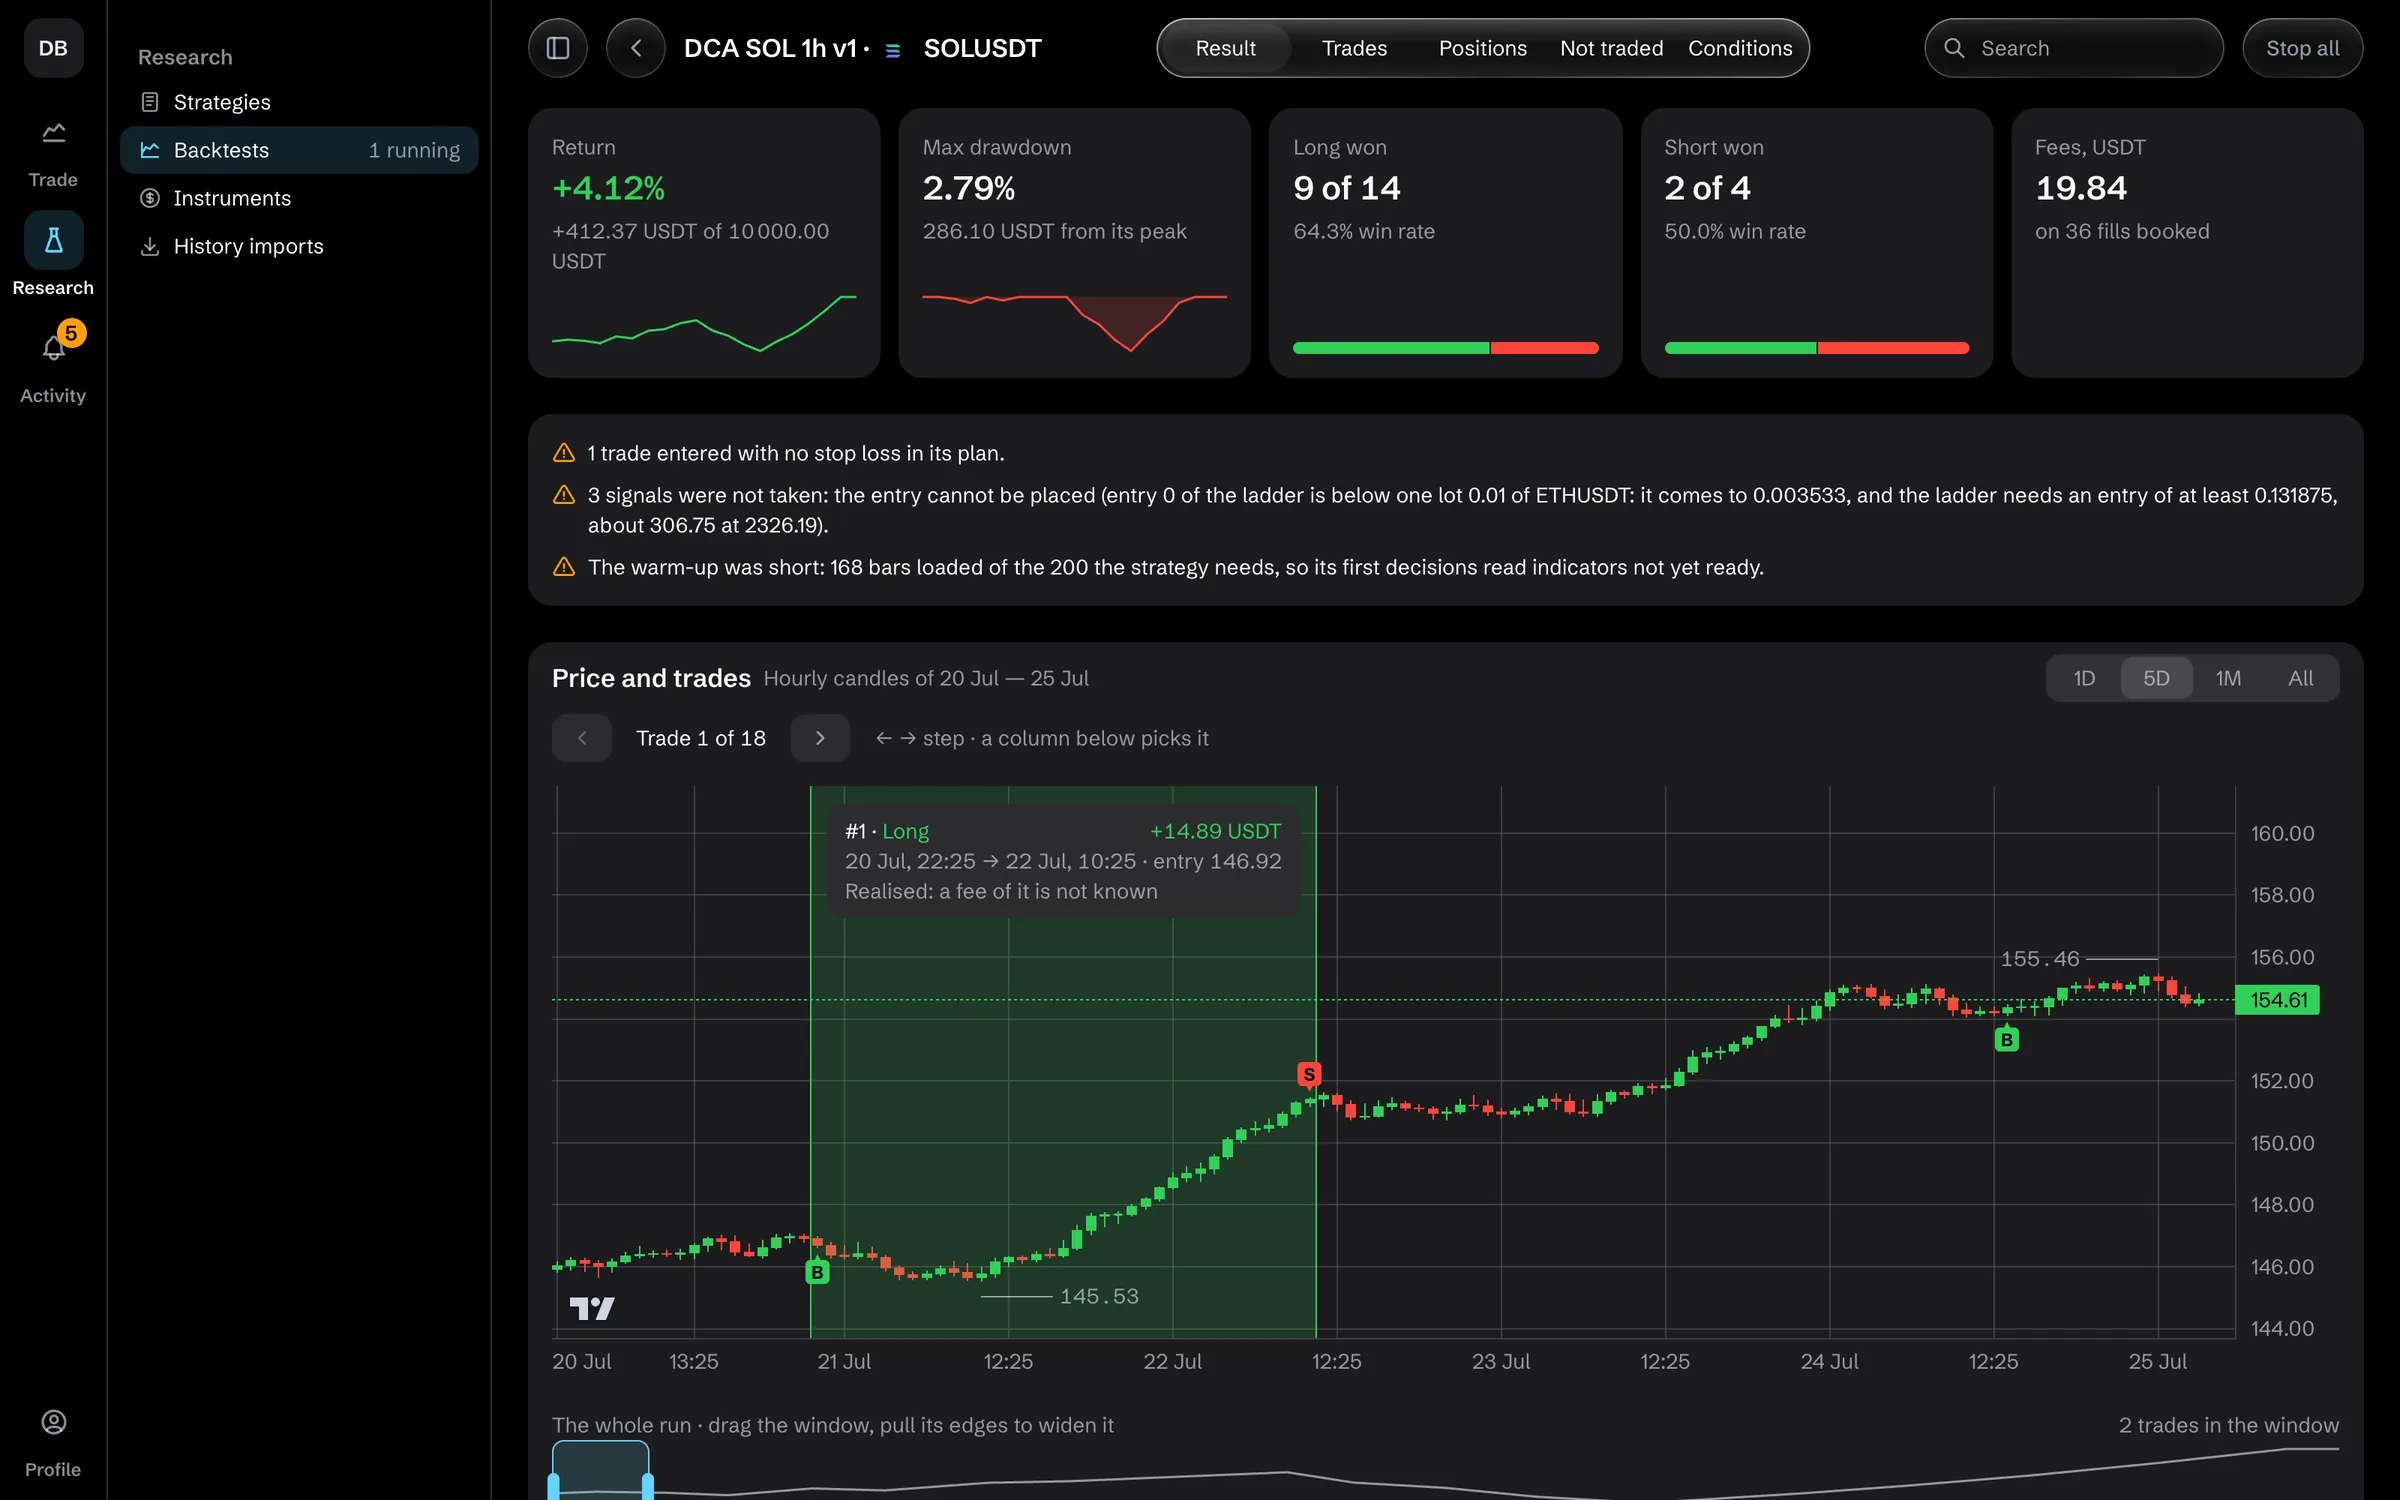Viewport: 2400px width, 1500px height.
Task: Click the '+14.89 USDT' trade profit
Action: [x=1215, y=831]
